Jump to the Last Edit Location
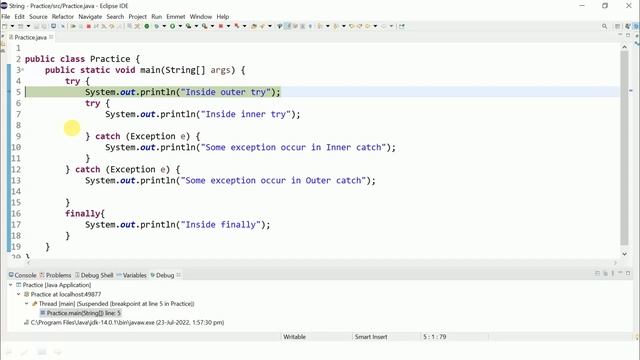This screenshot has width=640, height=360. pyautogui.click(x=352, y=26)
